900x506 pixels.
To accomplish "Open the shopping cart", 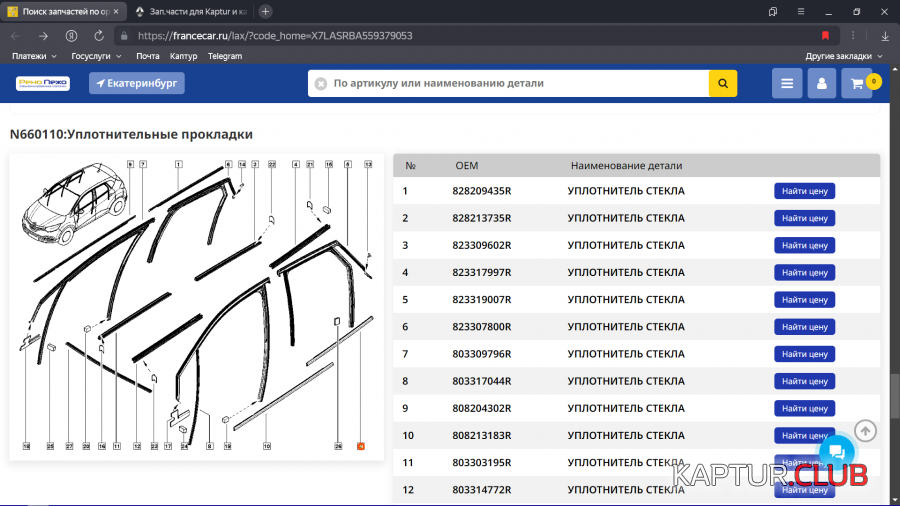I will [857, 84].
